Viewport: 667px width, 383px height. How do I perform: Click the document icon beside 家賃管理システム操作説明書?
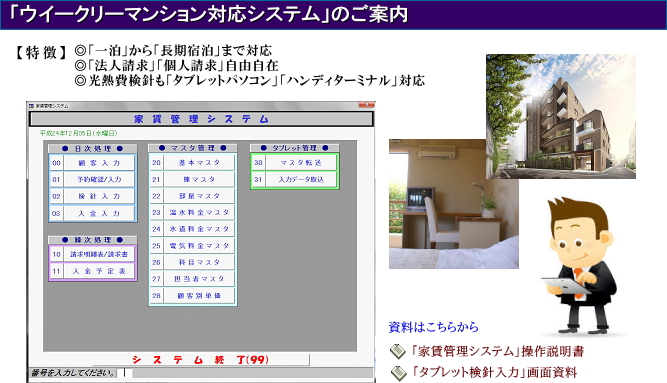(x=398, y=352)
